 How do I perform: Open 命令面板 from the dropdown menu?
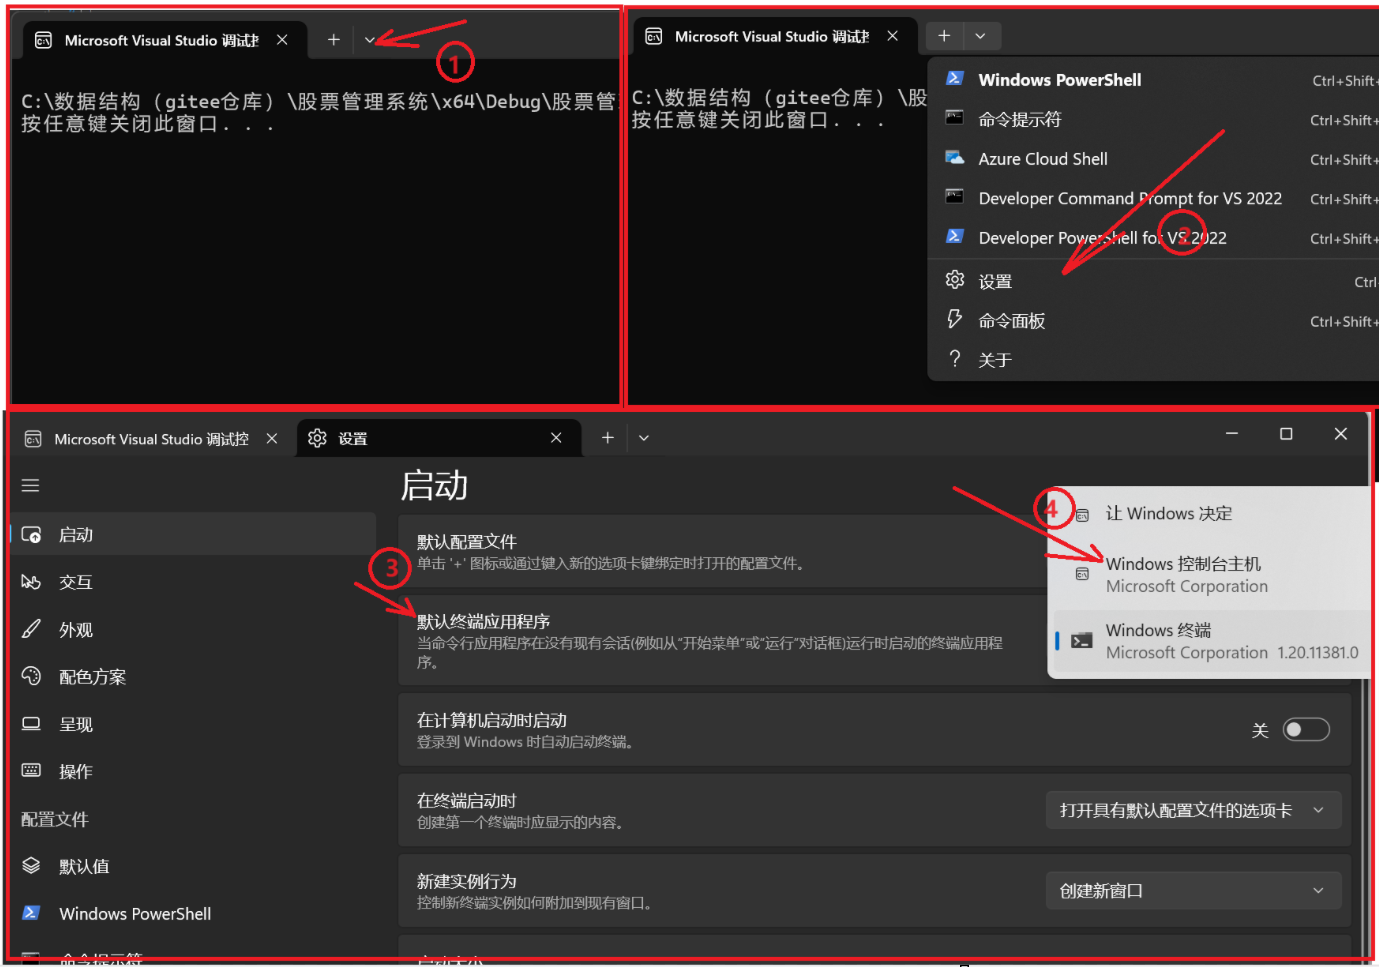(1153, 321)
